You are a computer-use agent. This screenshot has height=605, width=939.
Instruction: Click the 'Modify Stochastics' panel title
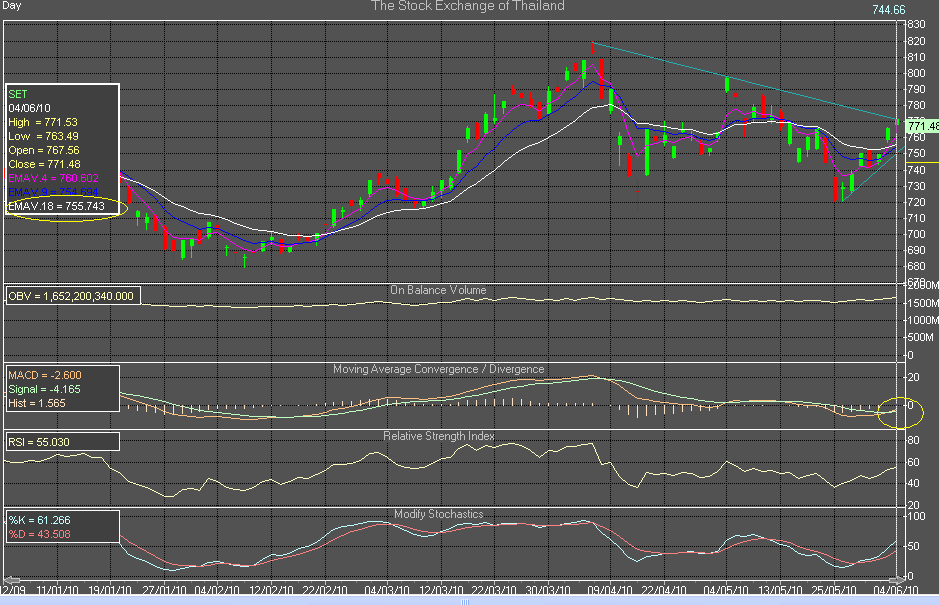click(438, 514)
